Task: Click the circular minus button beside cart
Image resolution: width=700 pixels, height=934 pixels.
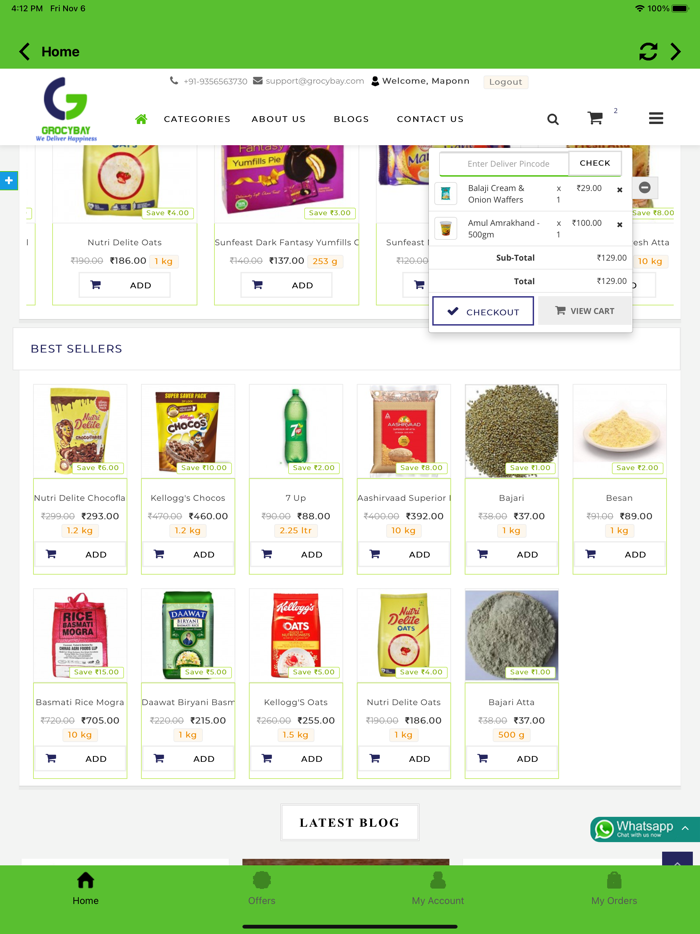Action: [x=645, y=187]
